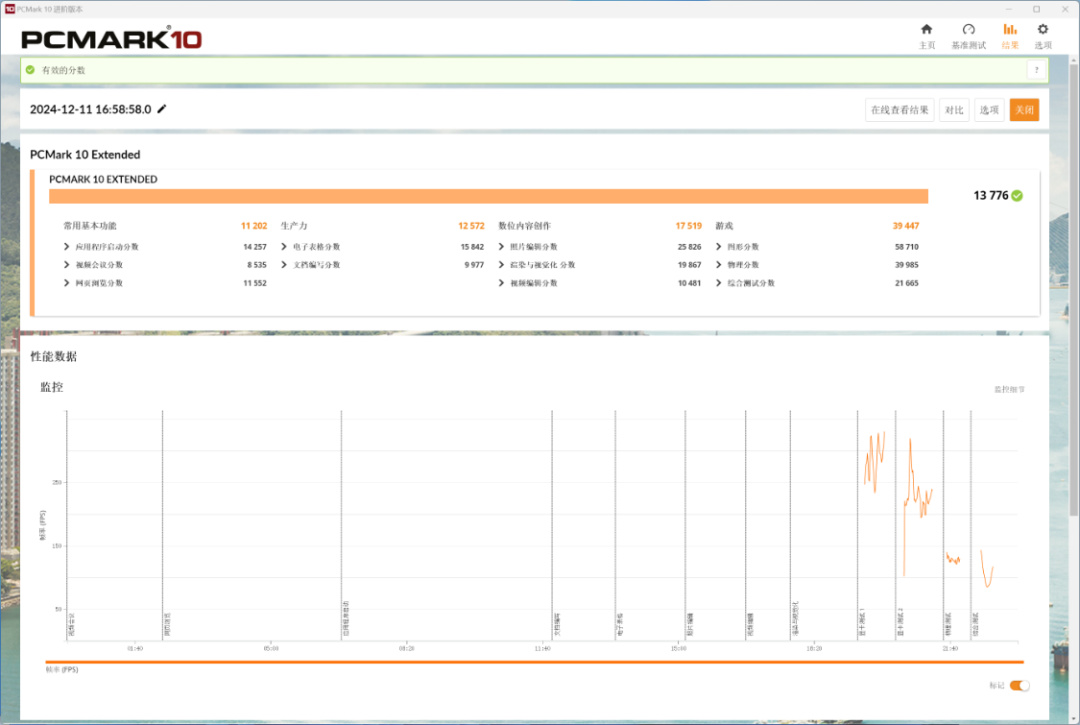Click the 性能数据 heading
Screen dimensions: 1080x725
[54, 357]
